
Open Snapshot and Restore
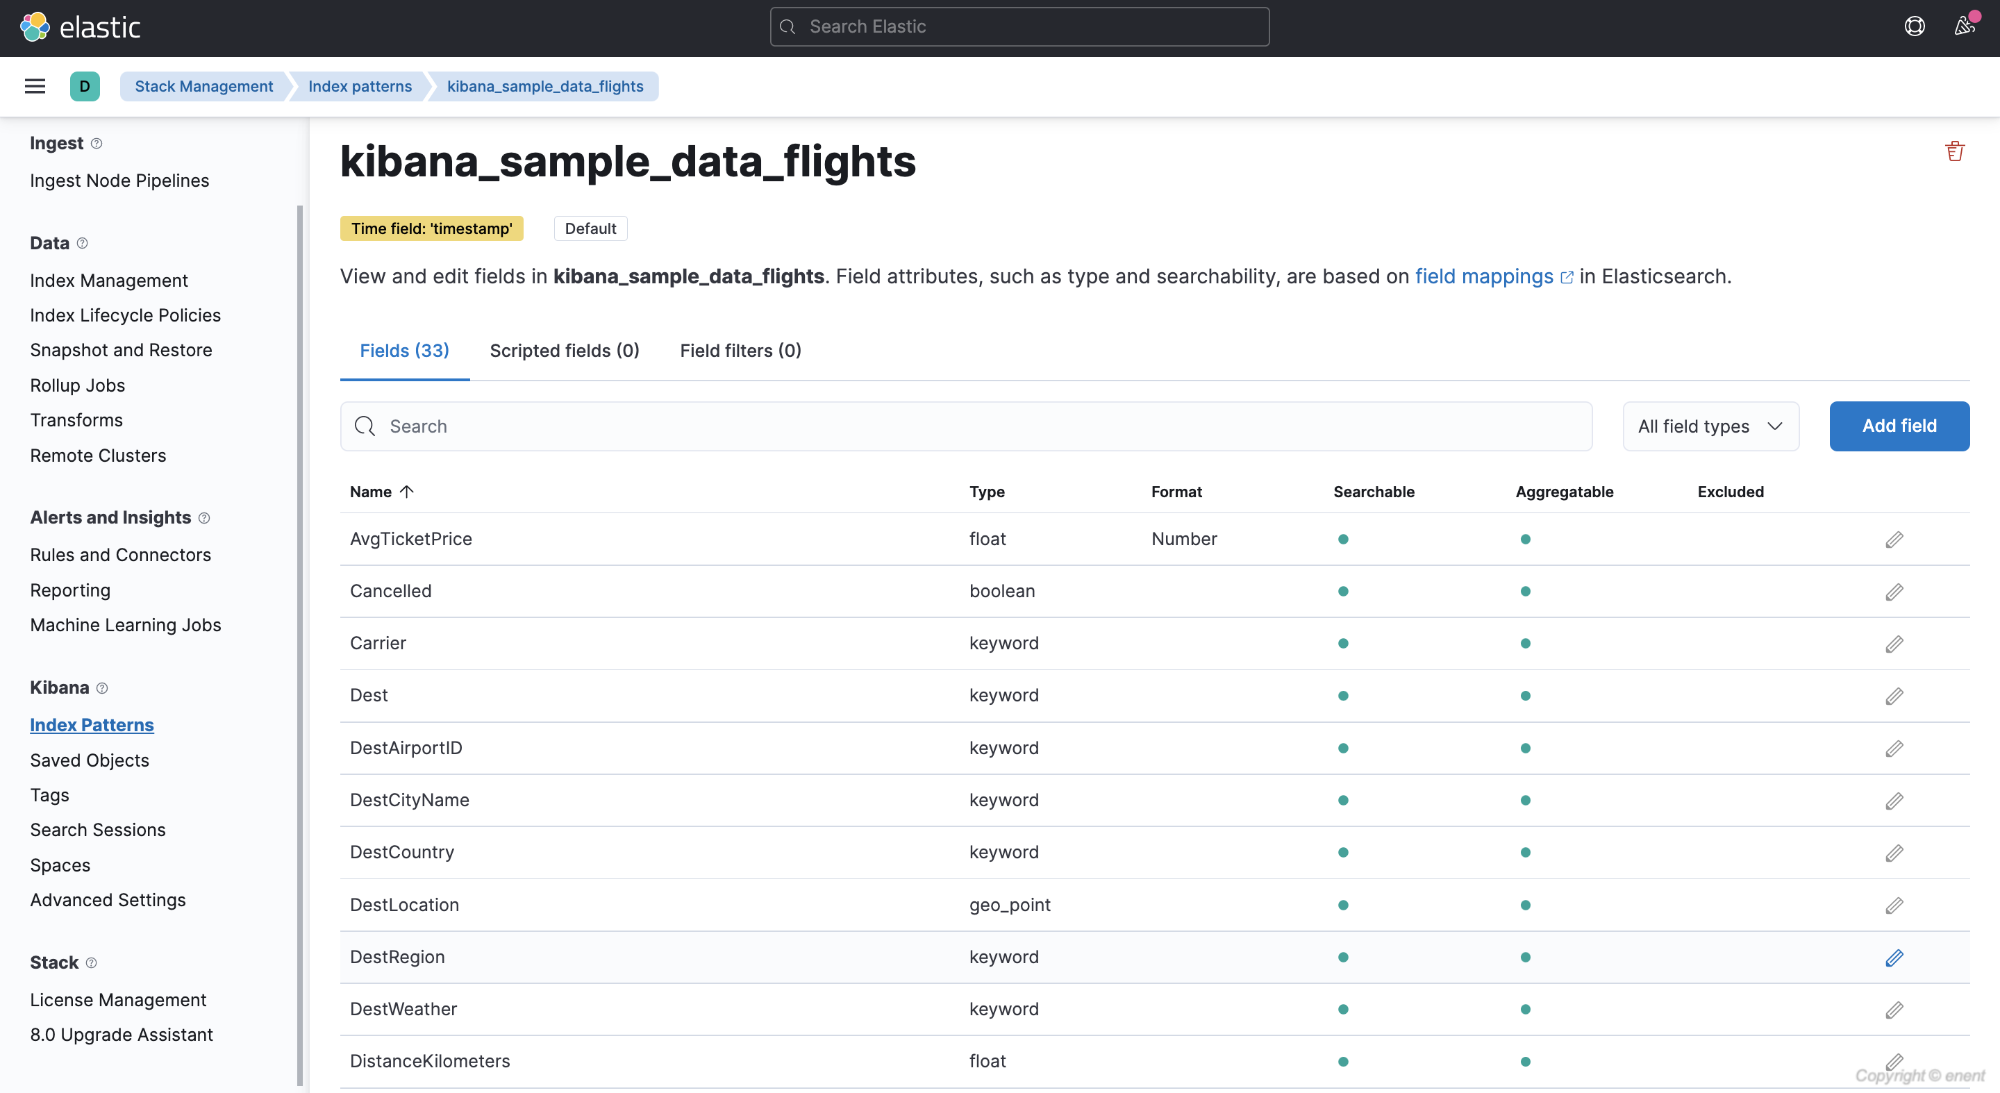click(121, 350)
